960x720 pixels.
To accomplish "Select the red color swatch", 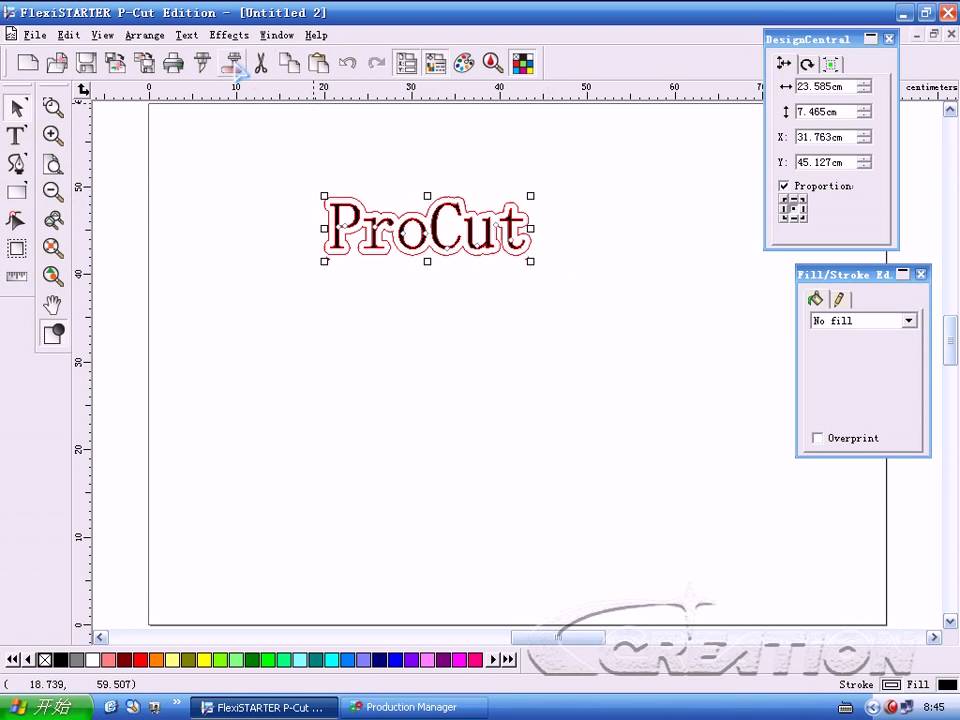I will click(x=140, y=659).
